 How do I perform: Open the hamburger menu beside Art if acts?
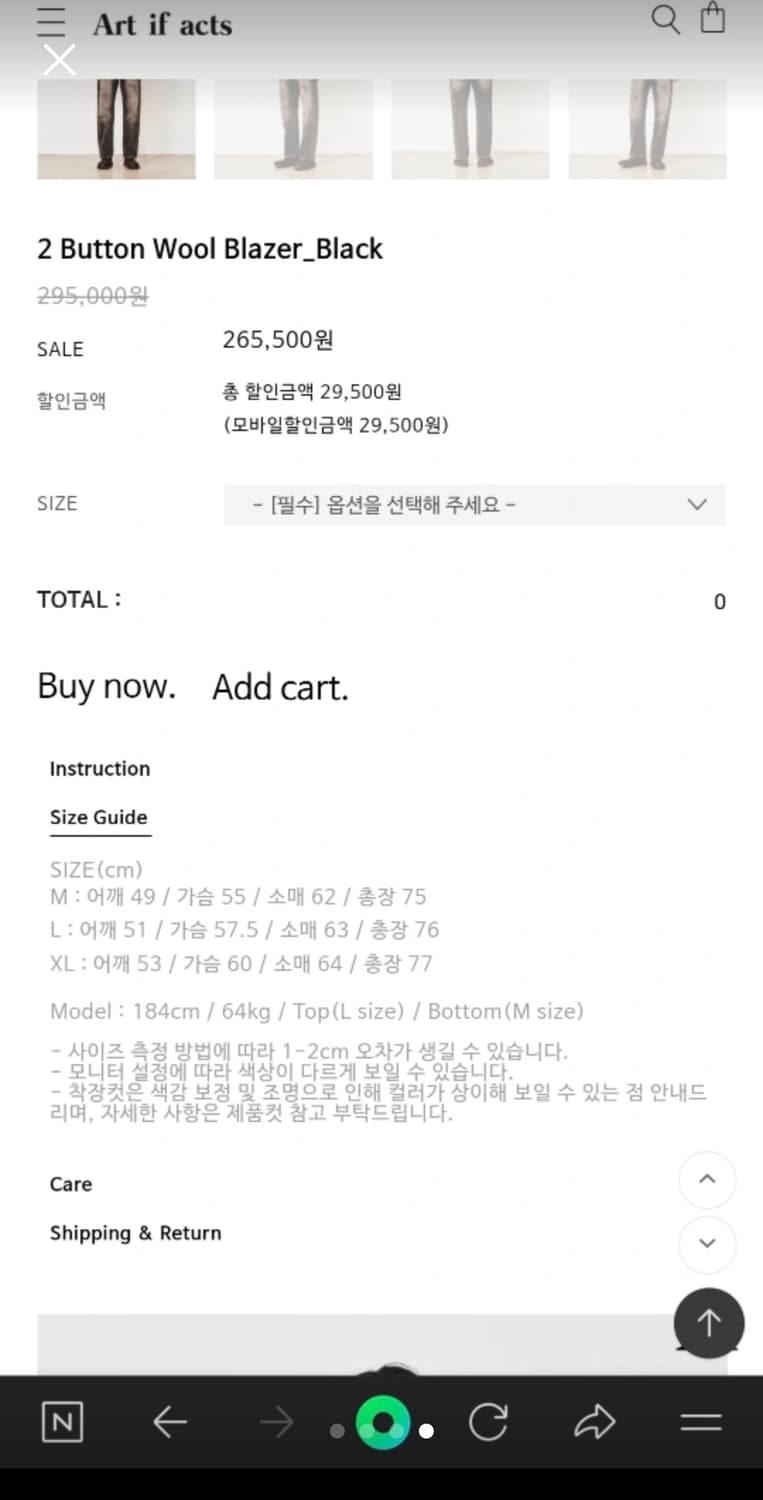pyautogui.click(x=51, y=23)
